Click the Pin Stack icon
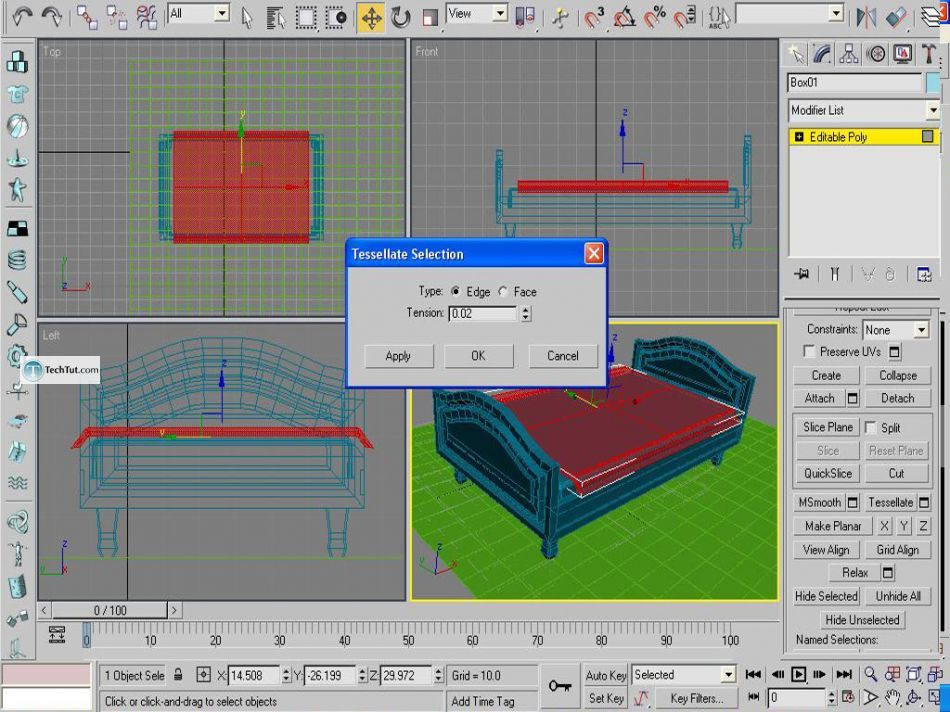 pos(802,274)
